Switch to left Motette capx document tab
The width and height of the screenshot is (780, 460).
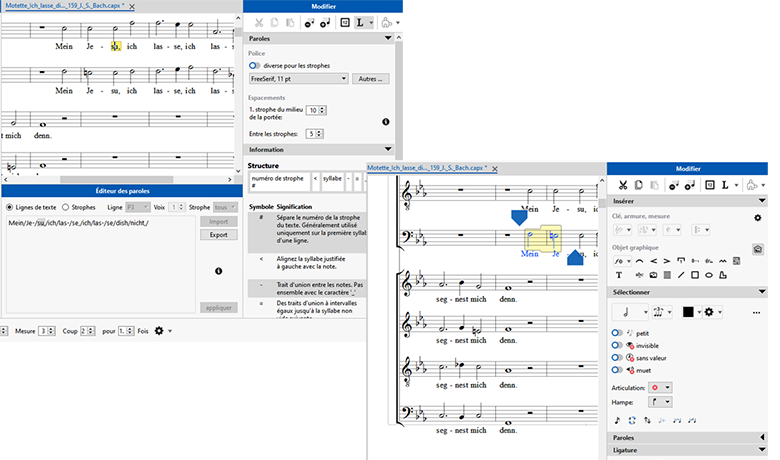tap(65, 6)
